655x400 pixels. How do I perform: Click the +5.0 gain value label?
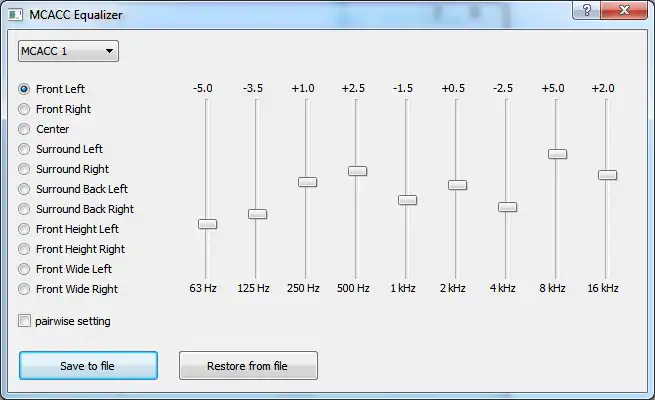[553, 89]
